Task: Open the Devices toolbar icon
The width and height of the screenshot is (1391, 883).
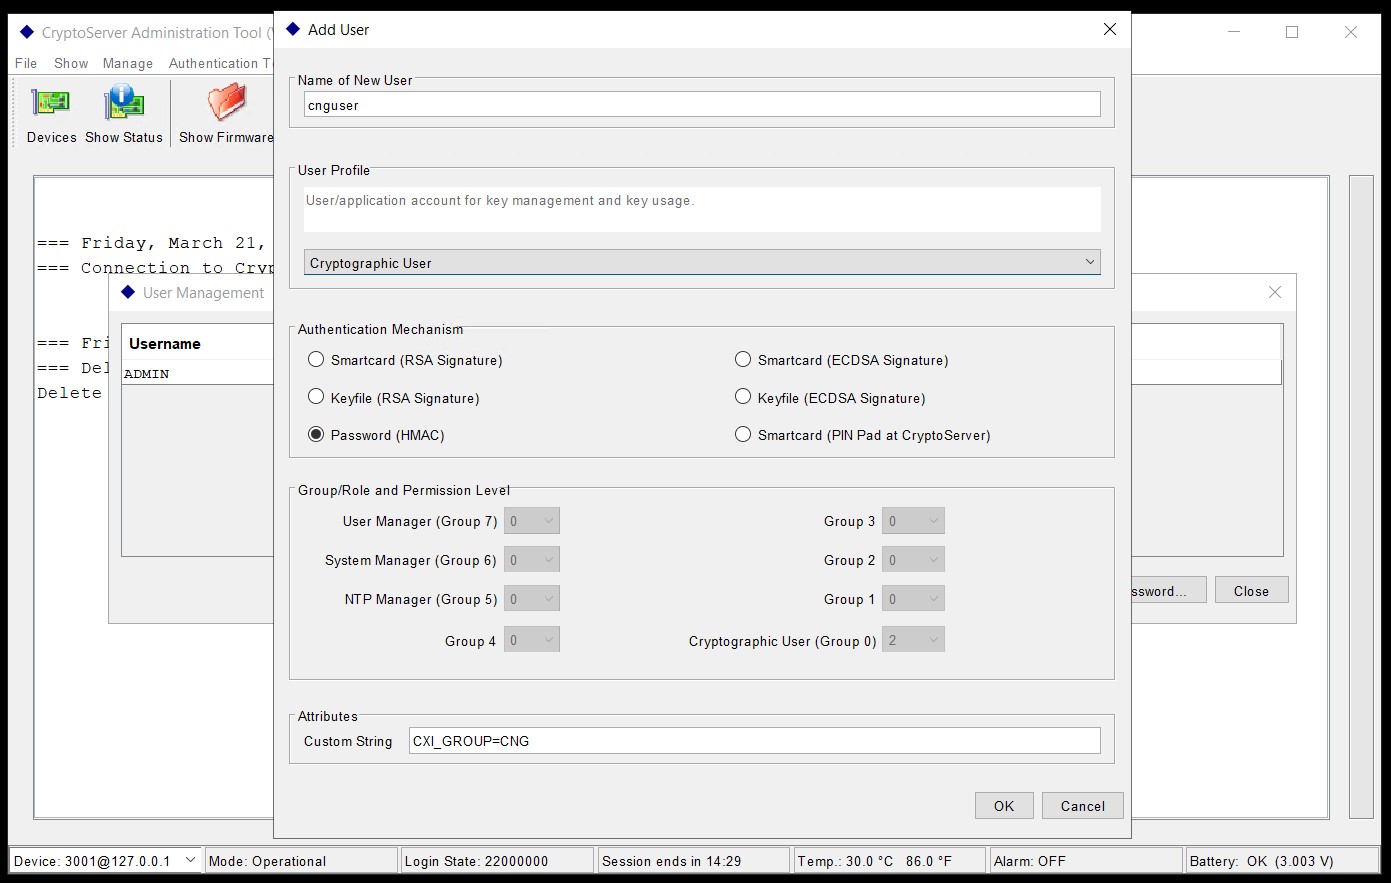Action: pyautogui.click(x=51, y=114)
